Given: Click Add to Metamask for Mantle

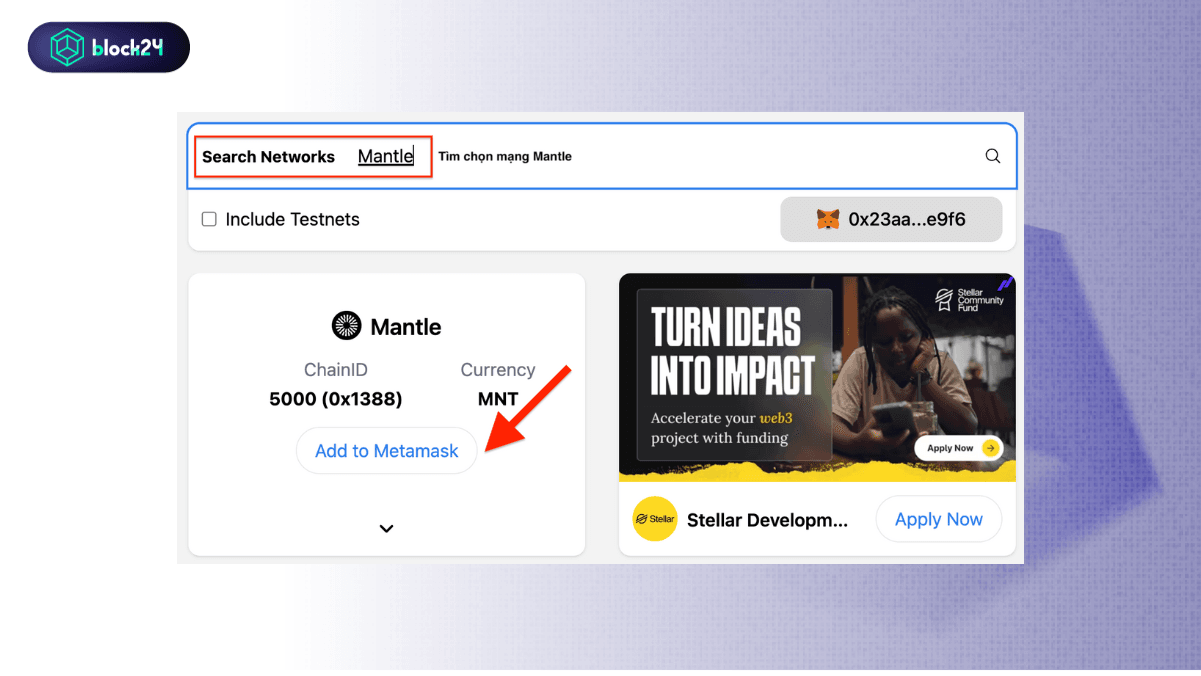Looking at the screenshot, I should point(387,451).
